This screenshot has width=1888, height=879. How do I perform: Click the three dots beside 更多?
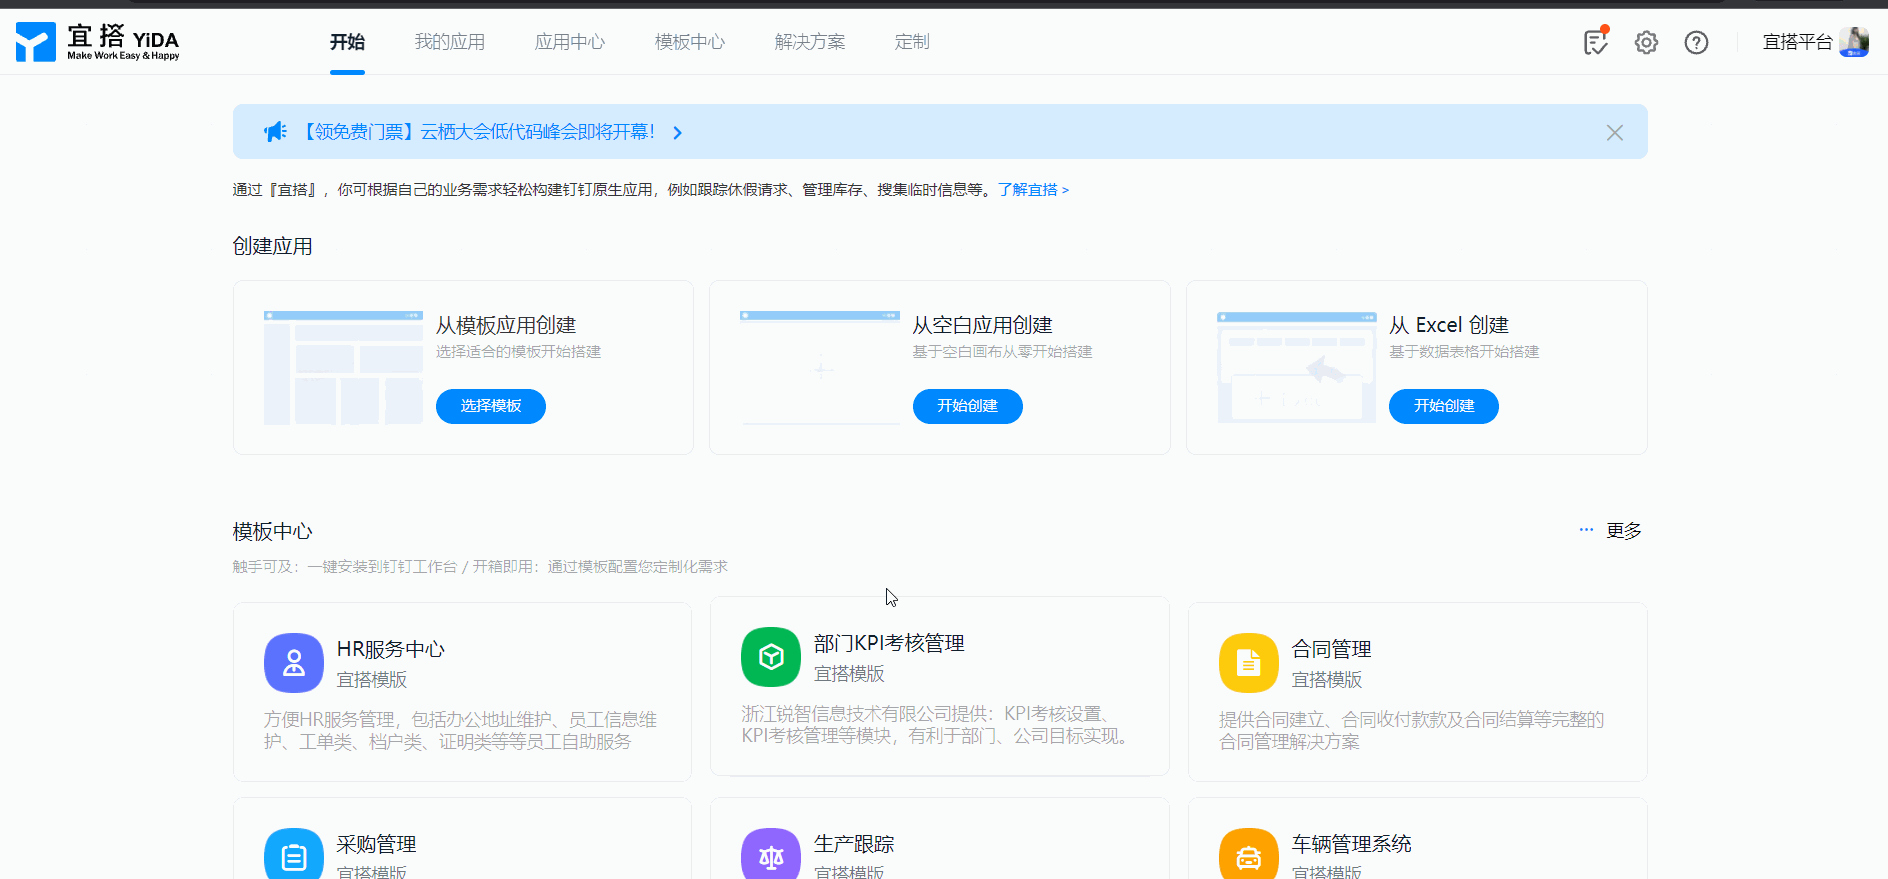pyautogui.click(x=1586, y=530)
